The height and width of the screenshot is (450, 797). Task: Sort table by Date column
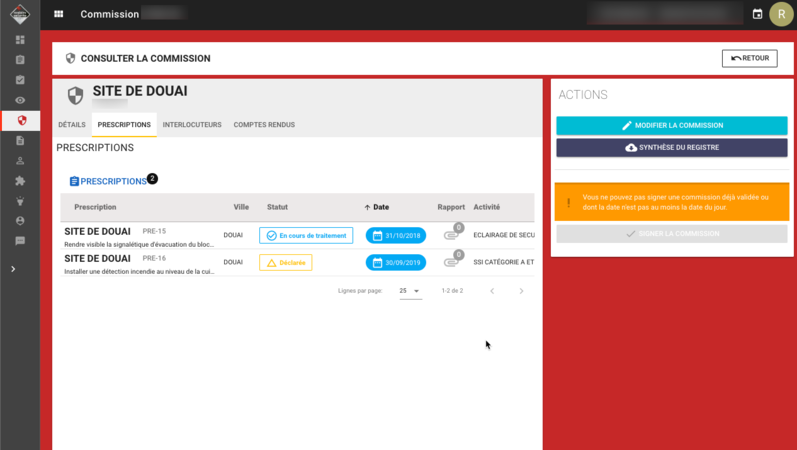(x=377, y=207)
